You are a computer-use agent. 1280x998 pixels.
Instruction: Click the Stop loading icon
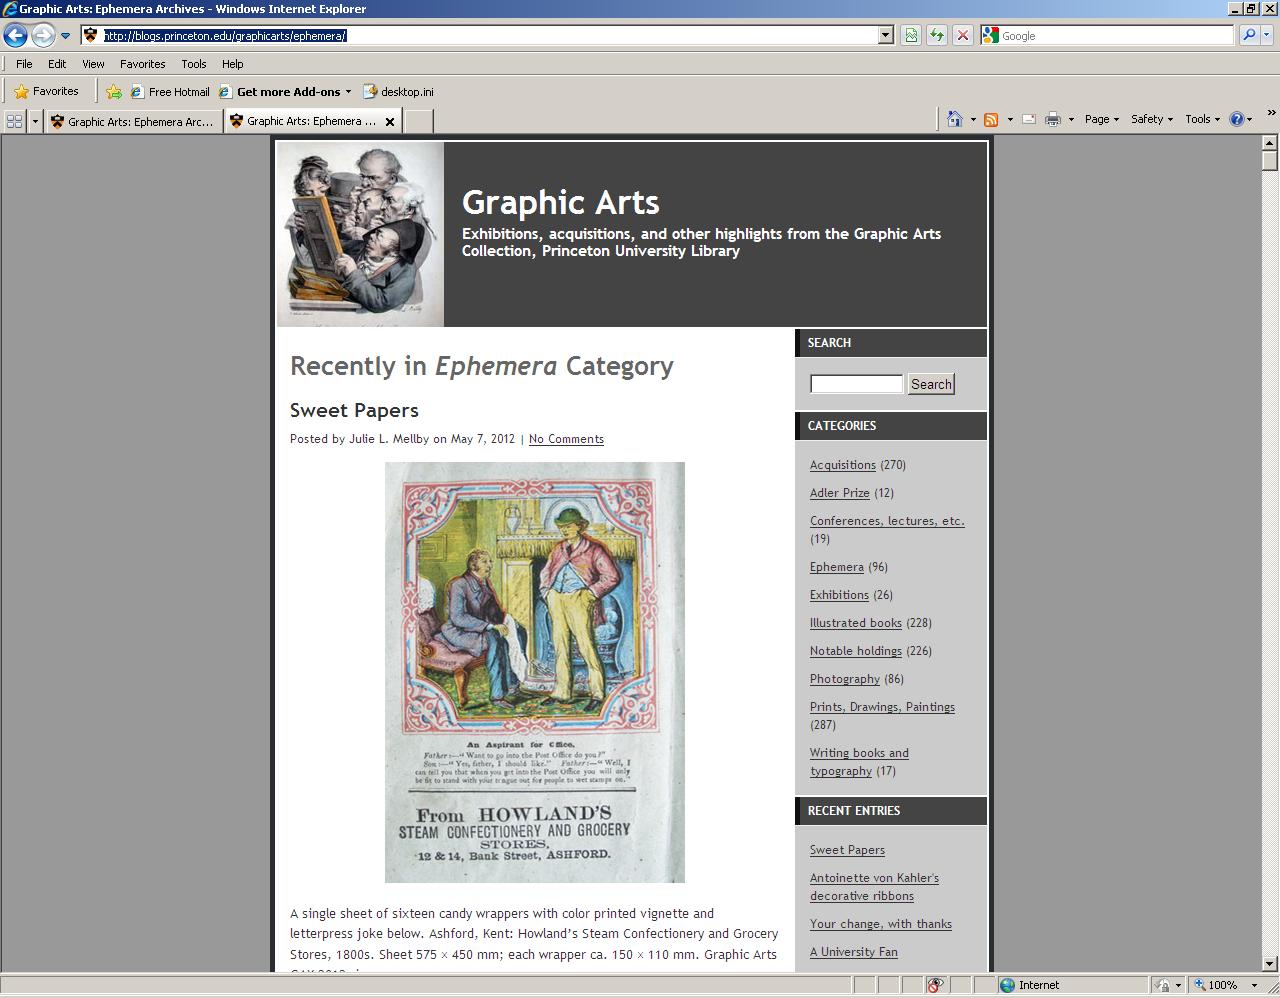click(x=962, y=35)
